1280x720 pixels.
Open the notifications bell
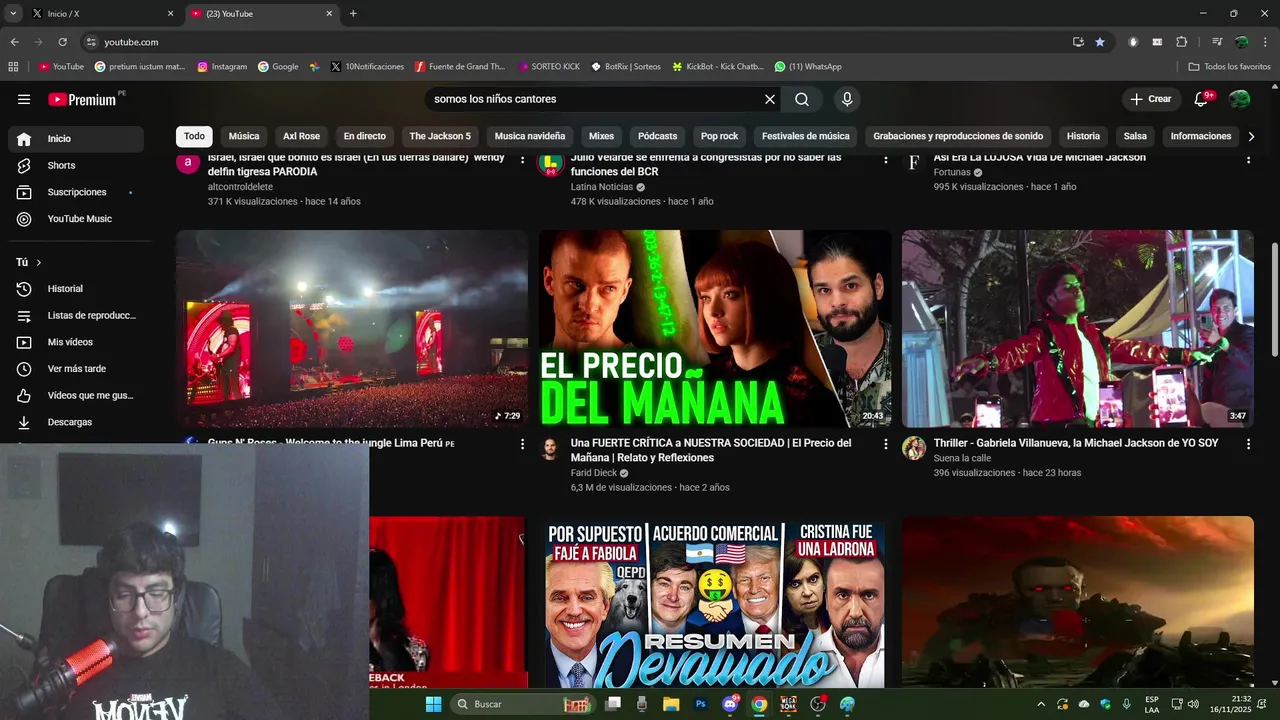pyautogui.click(x=1202, y=99)
